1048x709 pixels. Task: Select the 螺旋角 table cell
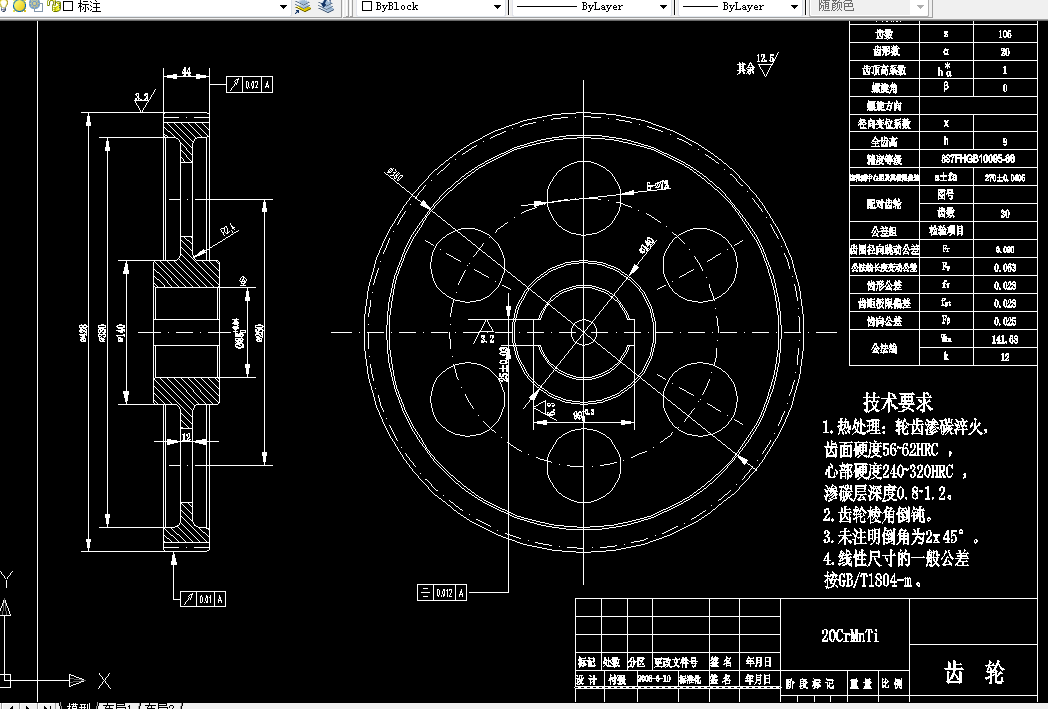[x=885, y=88]
